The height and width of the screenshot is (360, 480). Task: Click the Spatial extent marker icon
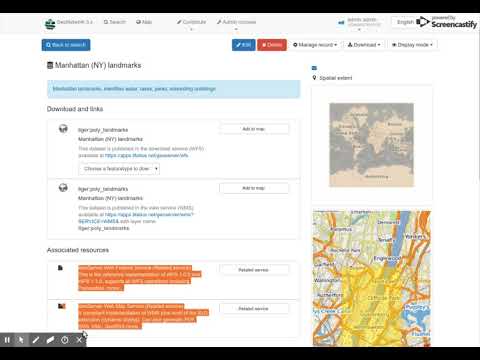point(314,78)
